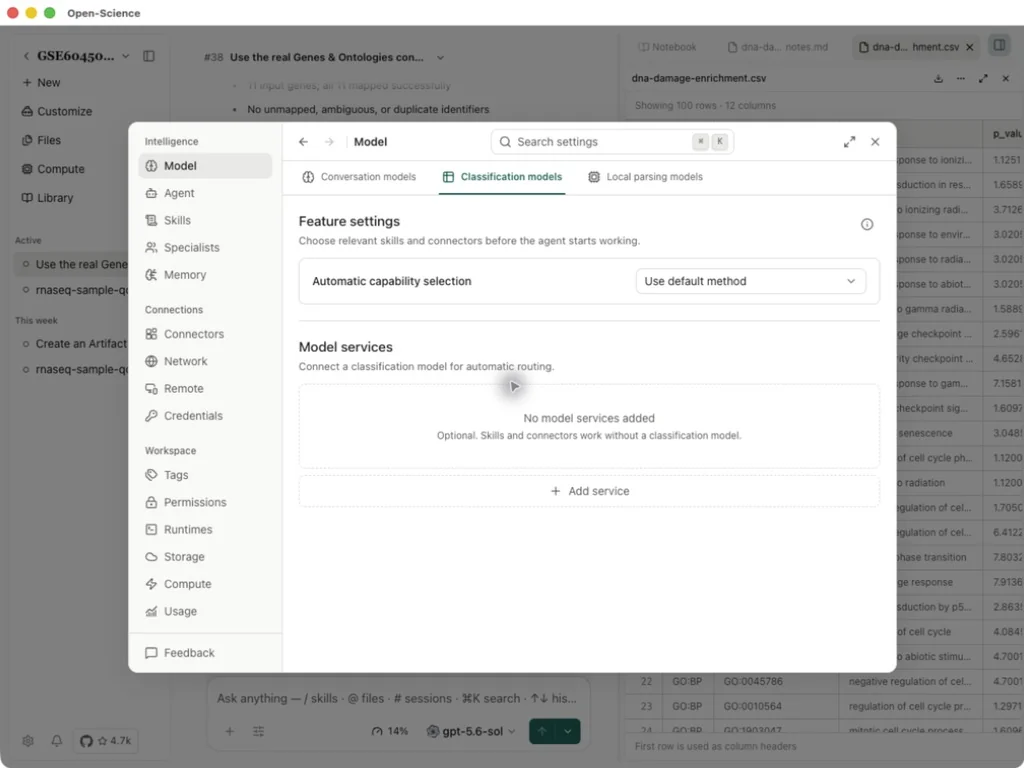Select the Classification models tab
The width and height of the screenshot is (1024, 768).
502,177
